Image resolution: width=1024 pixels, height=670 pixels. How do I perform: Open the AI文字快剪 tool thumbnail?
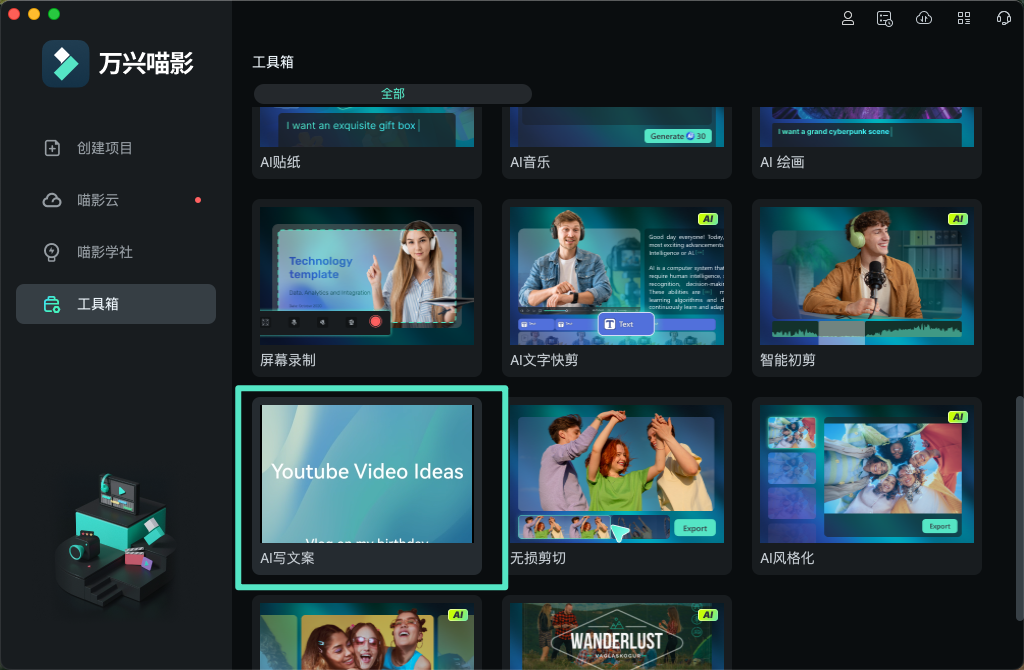point(616,276)
